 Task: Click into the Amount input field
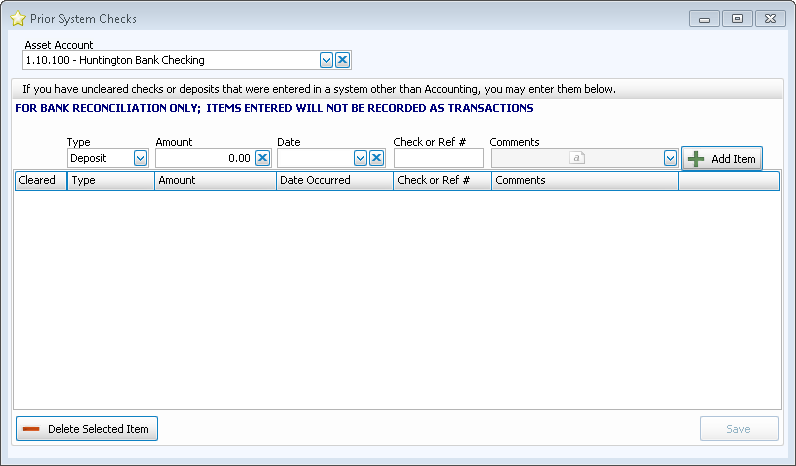(204, 158)
